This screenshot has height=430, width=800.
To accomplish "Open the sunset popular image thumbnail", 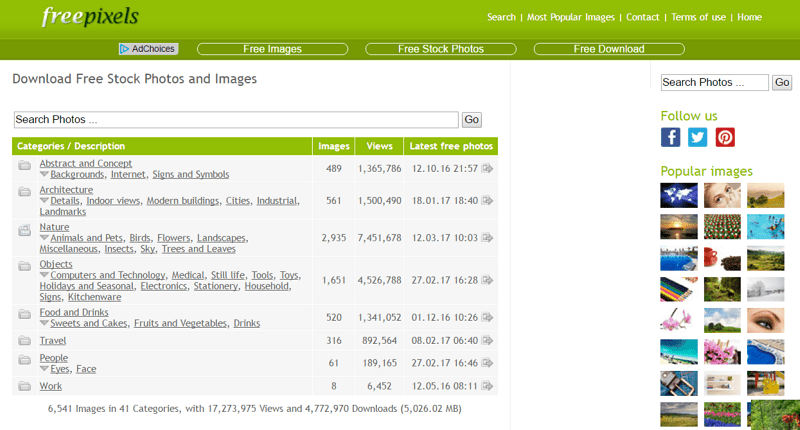I will pos(679,226).
